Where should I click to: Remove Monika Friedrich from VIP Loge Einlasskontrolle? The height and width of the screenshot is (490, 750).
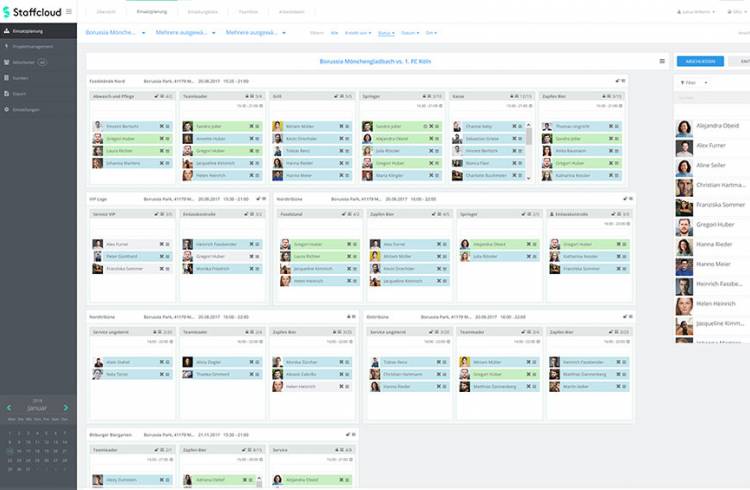[x=251, y=269]
